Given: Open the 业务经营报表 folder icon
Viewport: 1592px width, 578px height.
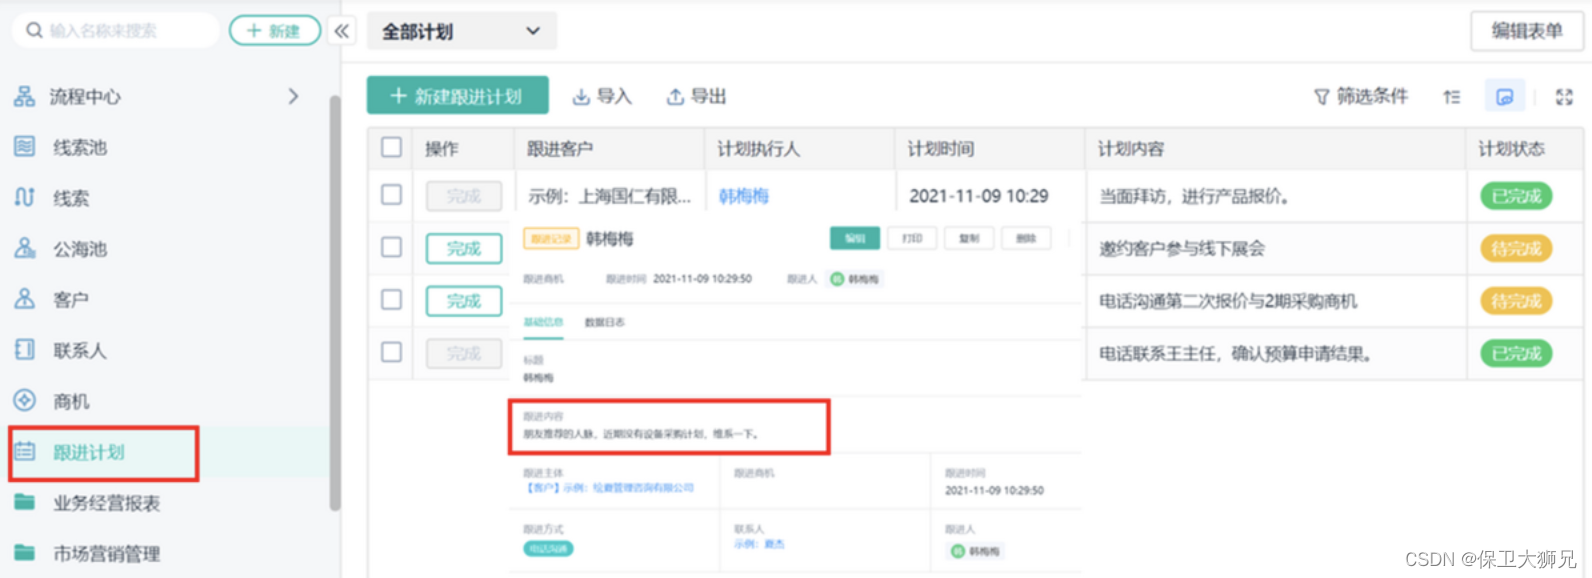Looking at the screenshot, I should click(x=24, y=502).
